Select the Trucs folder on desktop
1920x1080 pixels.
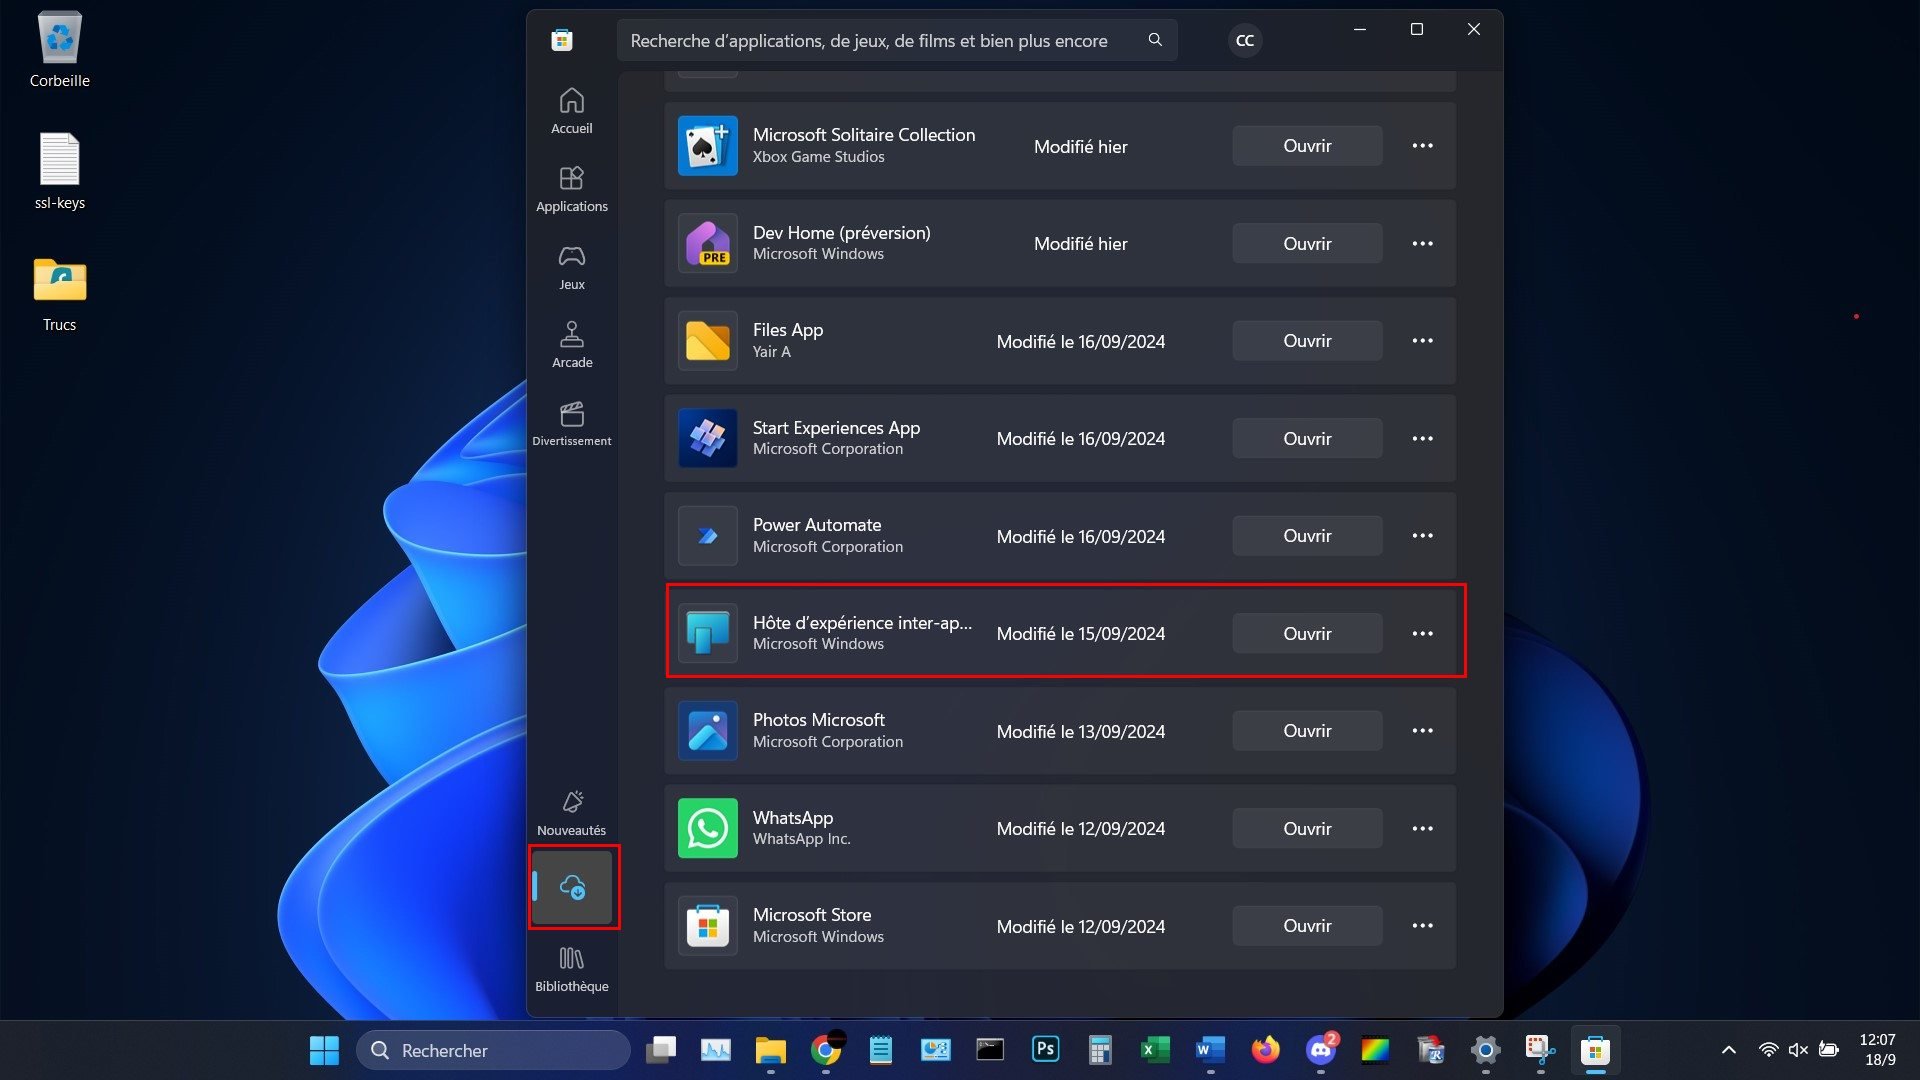[60, 294]
